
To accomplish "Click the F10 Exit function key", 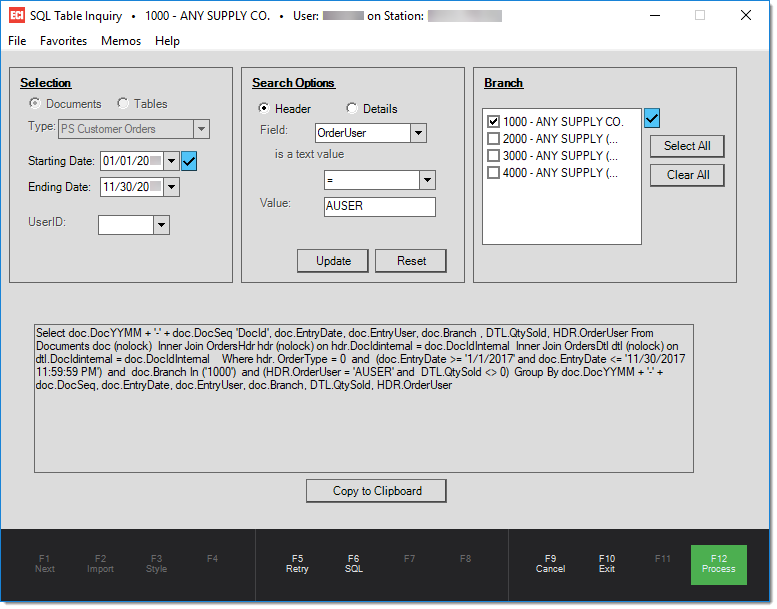I will (x=607, y=564).
